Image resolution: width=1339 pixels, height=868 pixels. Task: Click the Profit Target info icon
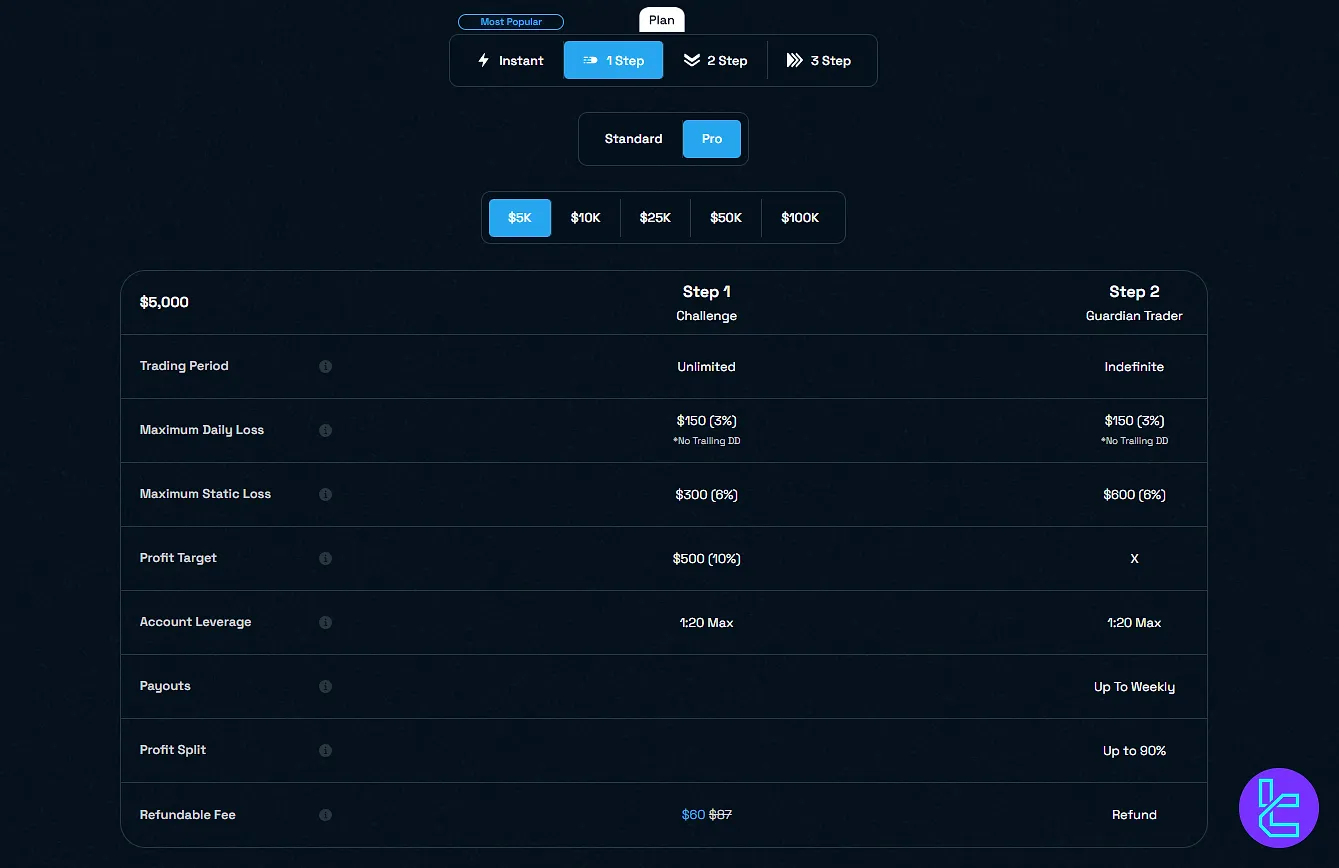pos(325,559)
